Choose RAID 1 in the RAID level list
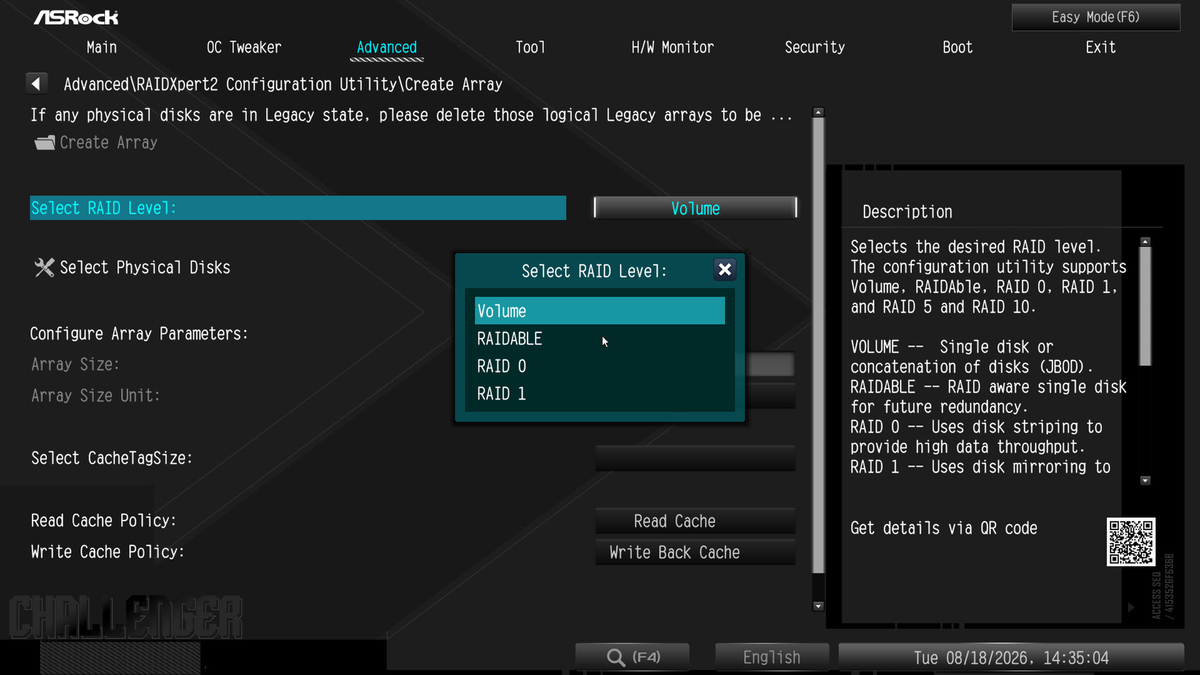 600,394
